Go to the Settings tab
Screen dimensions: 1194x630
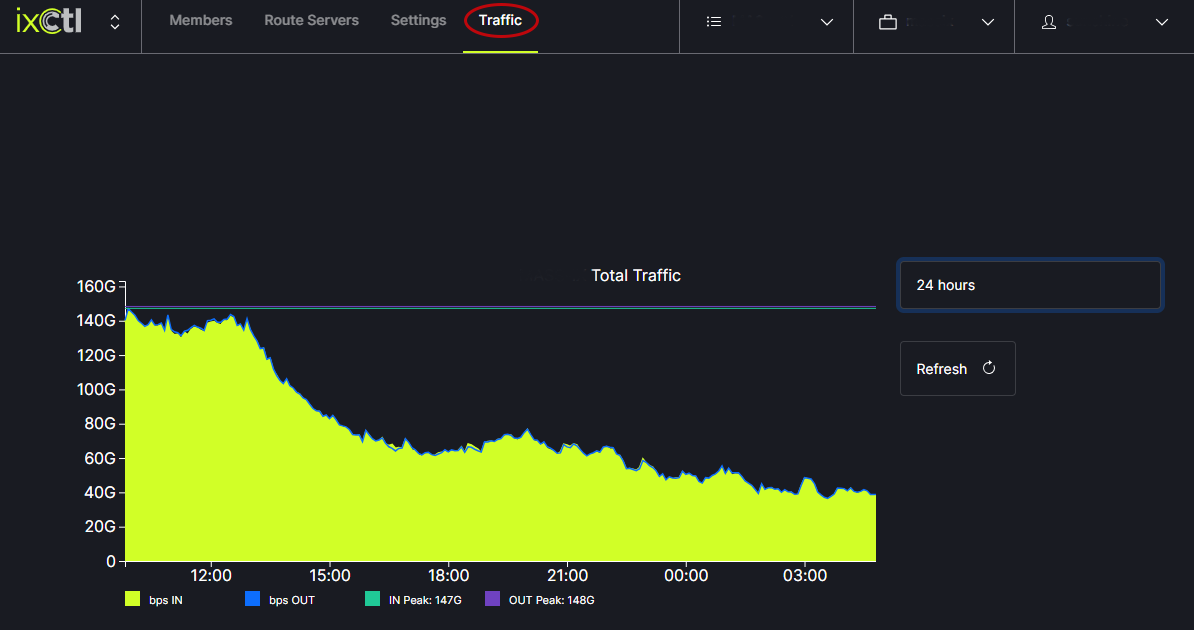[x=418, y=21]
